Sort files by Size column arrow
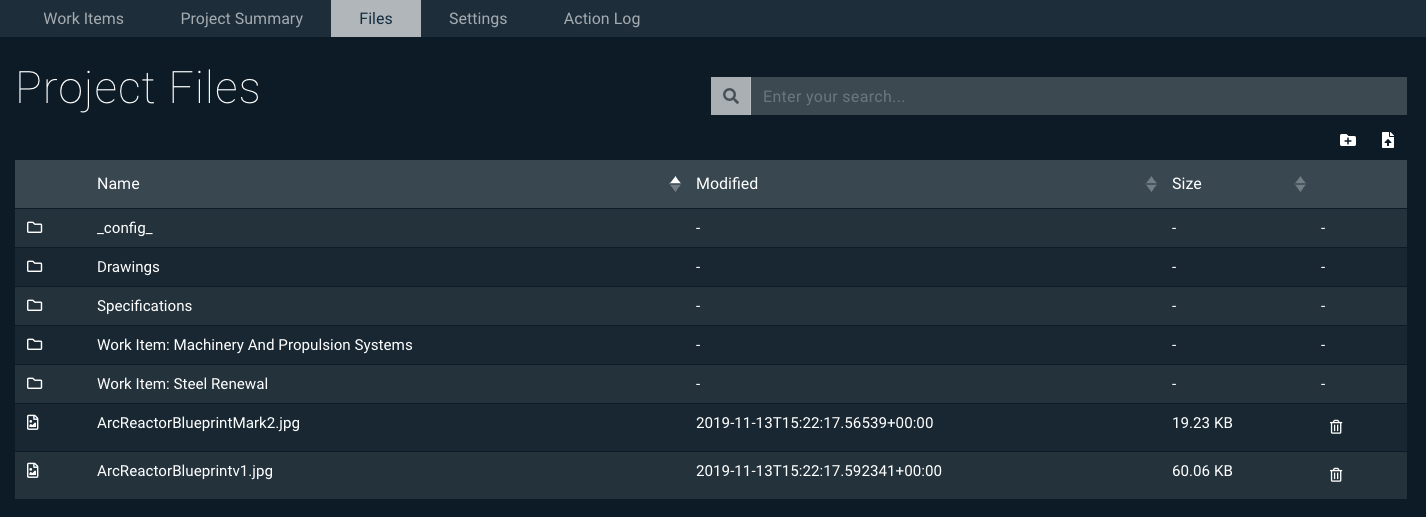This screenshot has height=517, width=1426. [x=1299, y=184]
